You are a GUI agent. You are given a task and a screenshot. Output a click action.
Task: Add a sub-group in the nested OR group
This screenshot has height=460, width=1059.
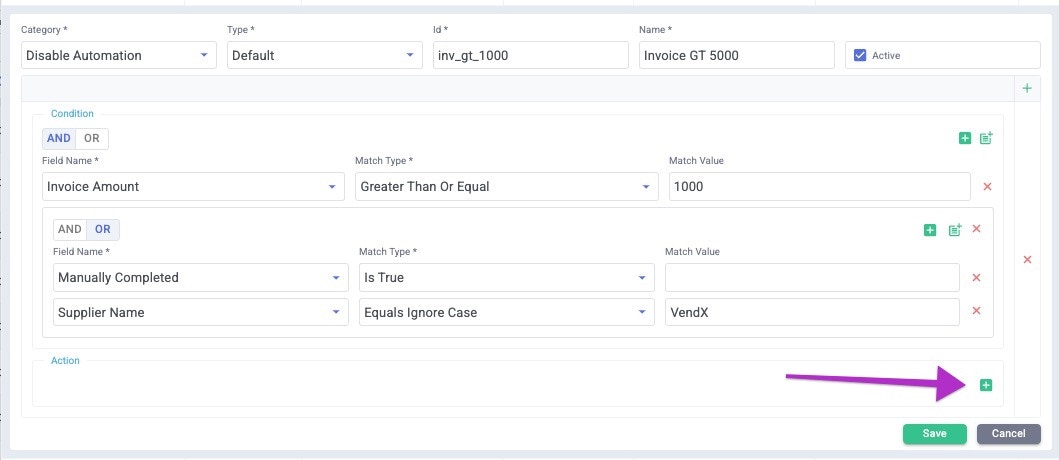[x=954, y=230]
